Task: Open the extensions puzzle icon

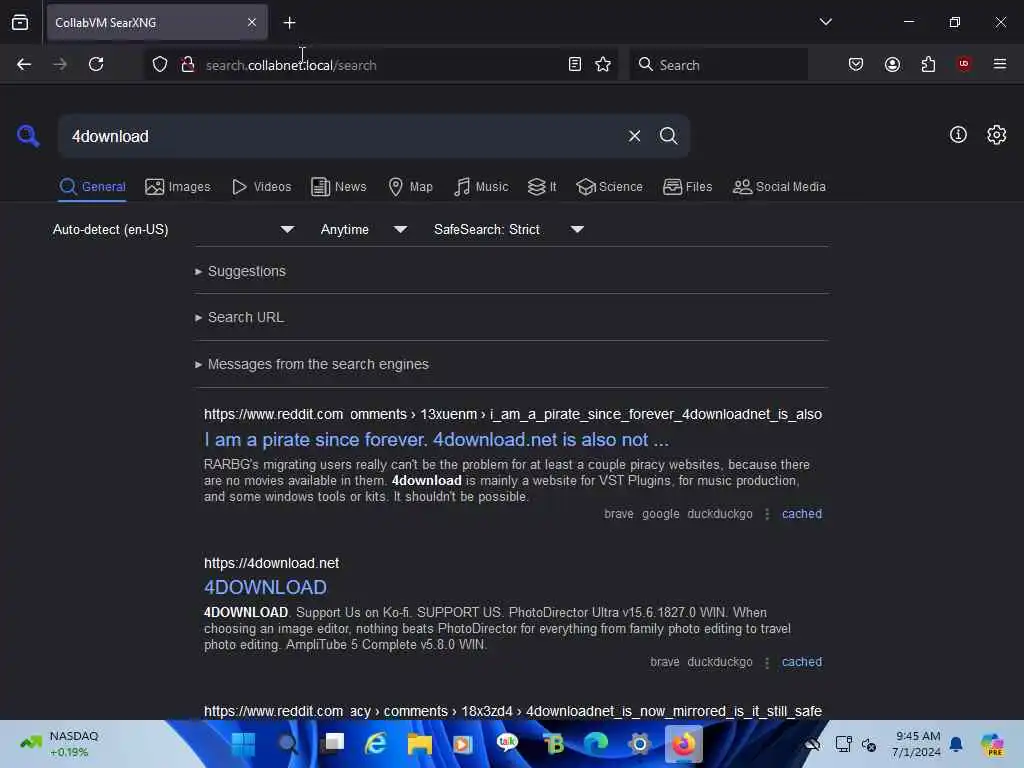Action: 928,64
